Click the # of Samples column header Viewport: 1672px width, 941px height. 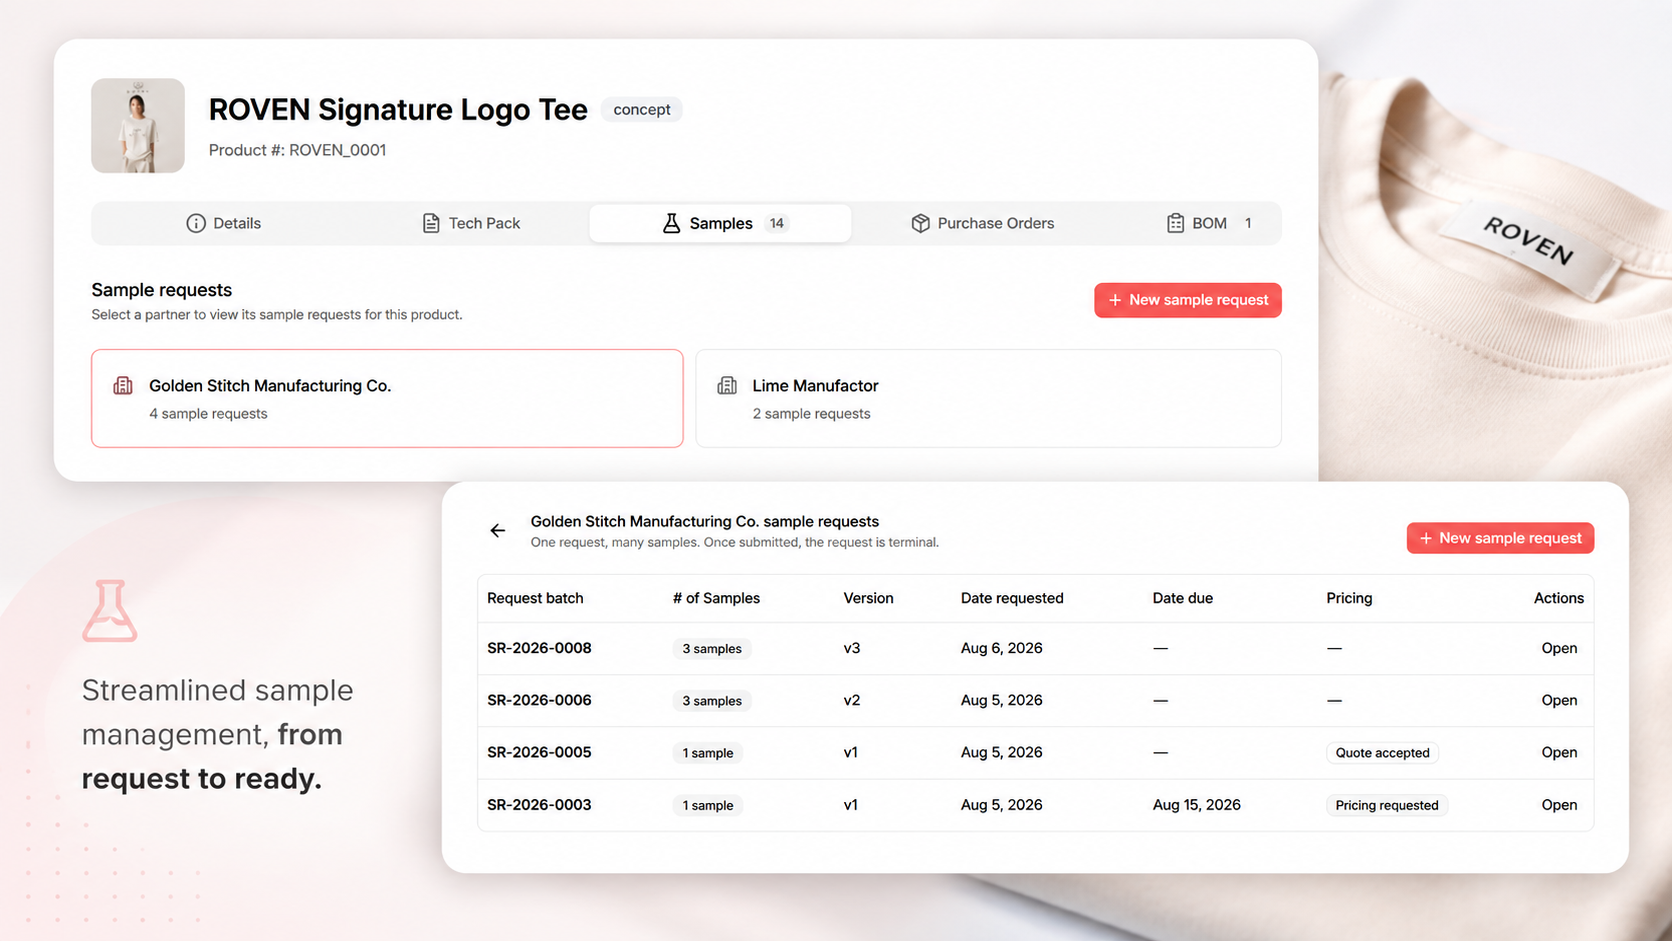[x=716, y=598]
